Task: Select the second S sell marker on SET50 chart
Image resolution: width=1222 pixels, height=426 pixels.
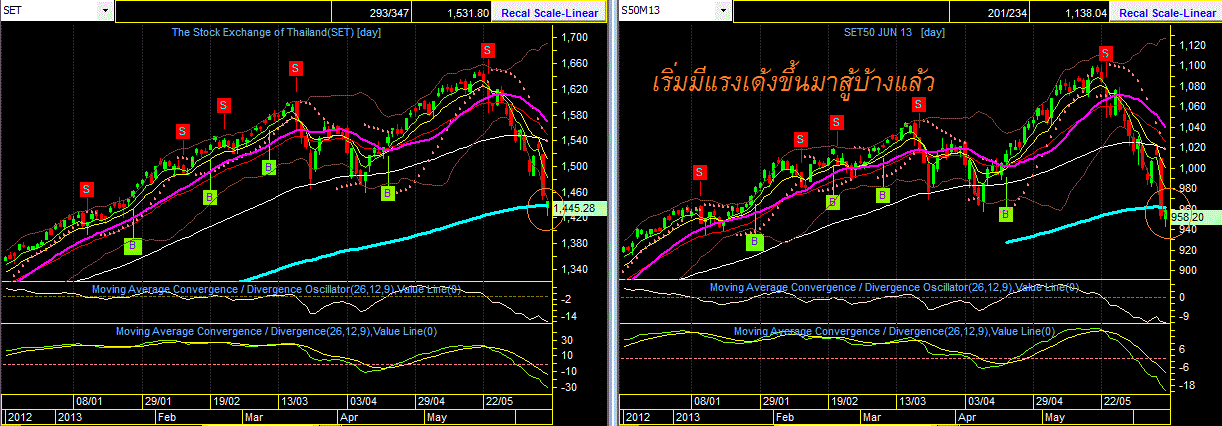Action: pyautogui.click(x=800, y=139)
